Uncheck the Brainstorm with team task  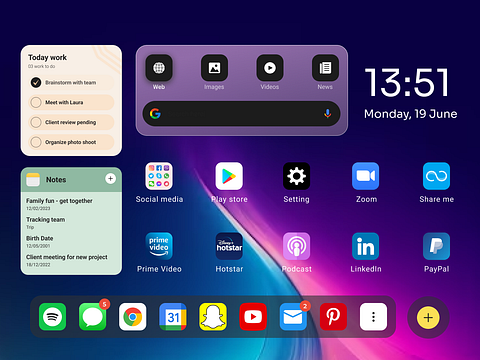[36, 82]
